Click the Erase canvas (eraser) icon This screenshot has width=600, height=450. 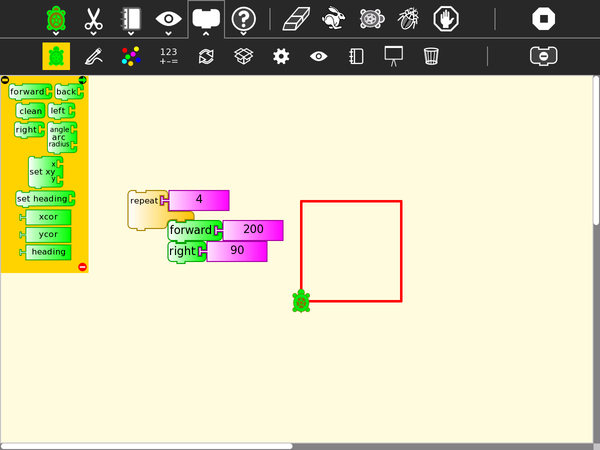(298, 18)
